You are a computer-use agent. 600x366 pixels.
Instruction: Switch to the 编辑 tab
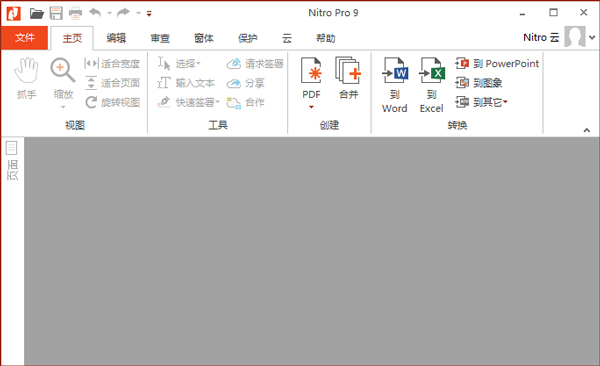click(x=116, y=38)
